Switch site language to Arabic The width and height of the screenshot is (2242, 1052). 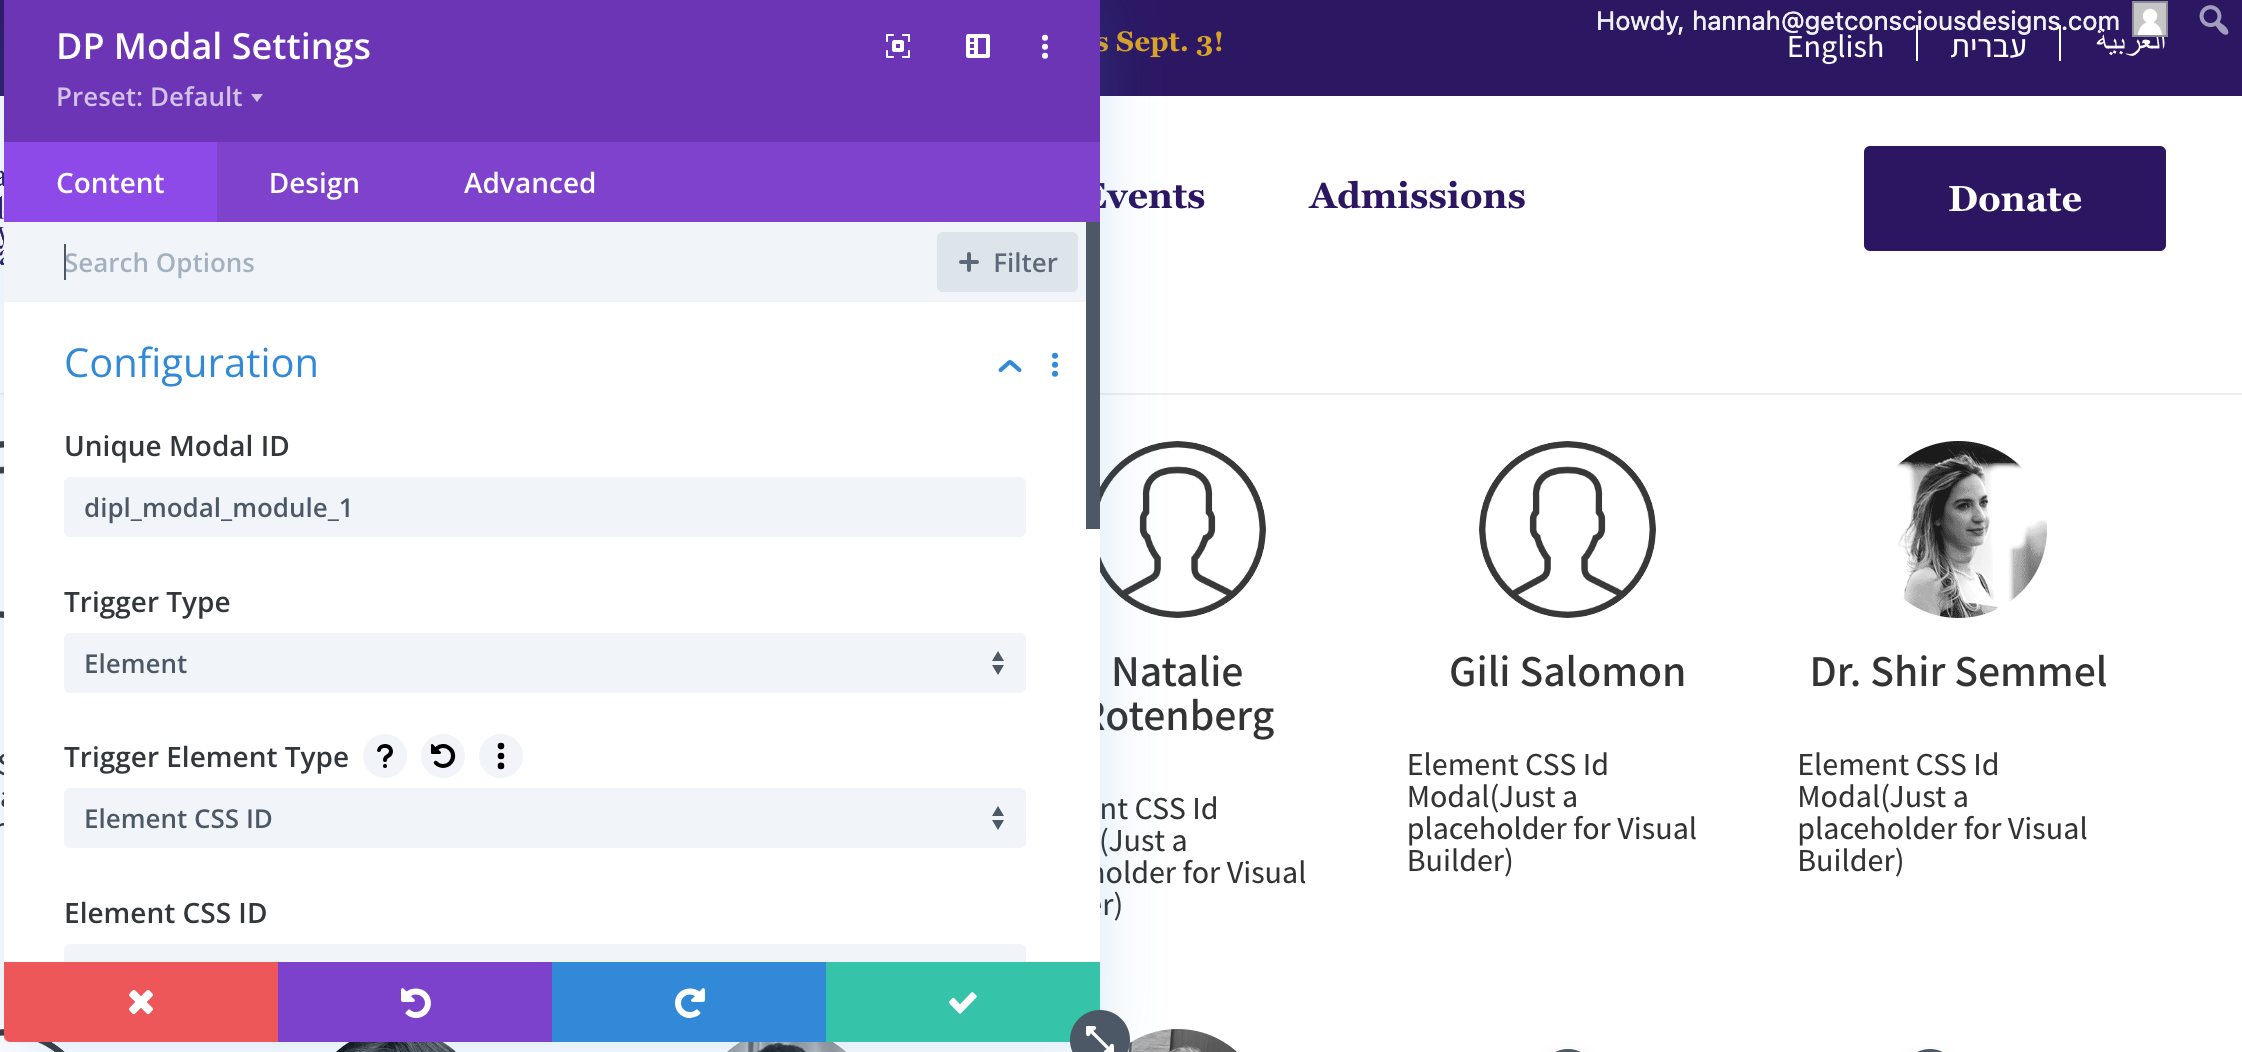[2130, 44]
